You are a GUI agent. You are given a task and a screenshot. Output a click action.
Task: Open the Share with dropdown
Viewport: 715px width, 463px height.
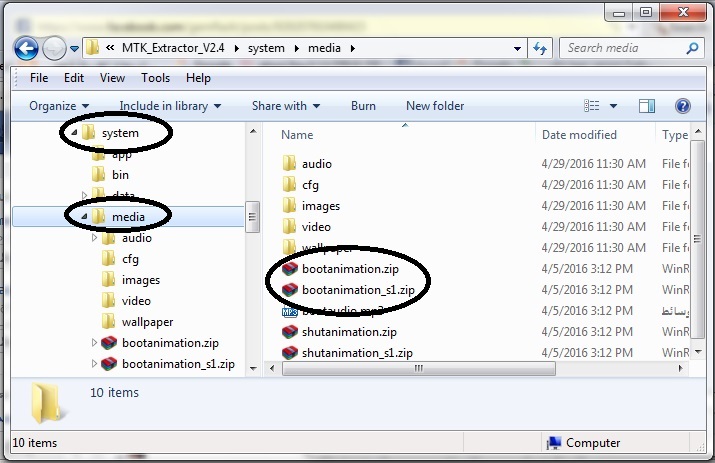point(286,106)
